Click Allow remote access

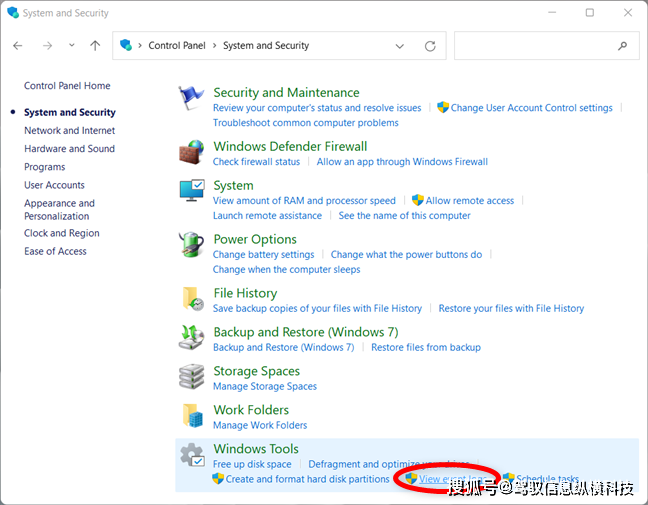pos(470,200)
